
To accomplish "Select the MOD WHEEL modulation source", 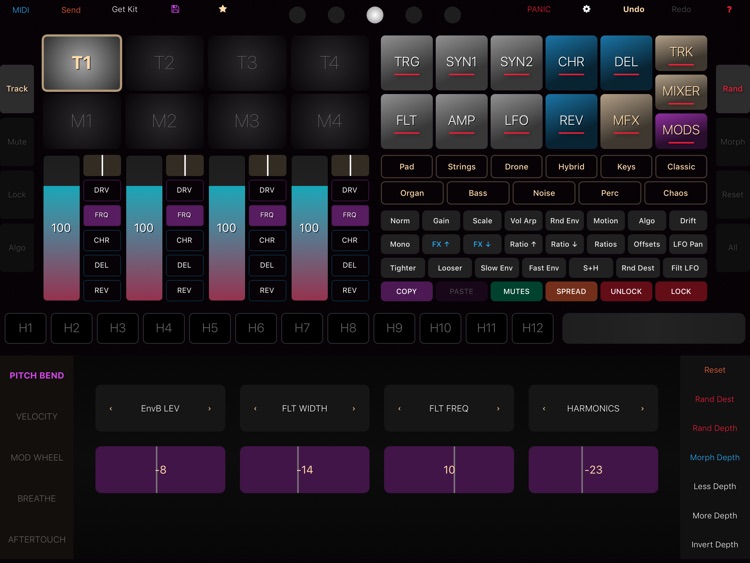I will (x=37, y=458).
